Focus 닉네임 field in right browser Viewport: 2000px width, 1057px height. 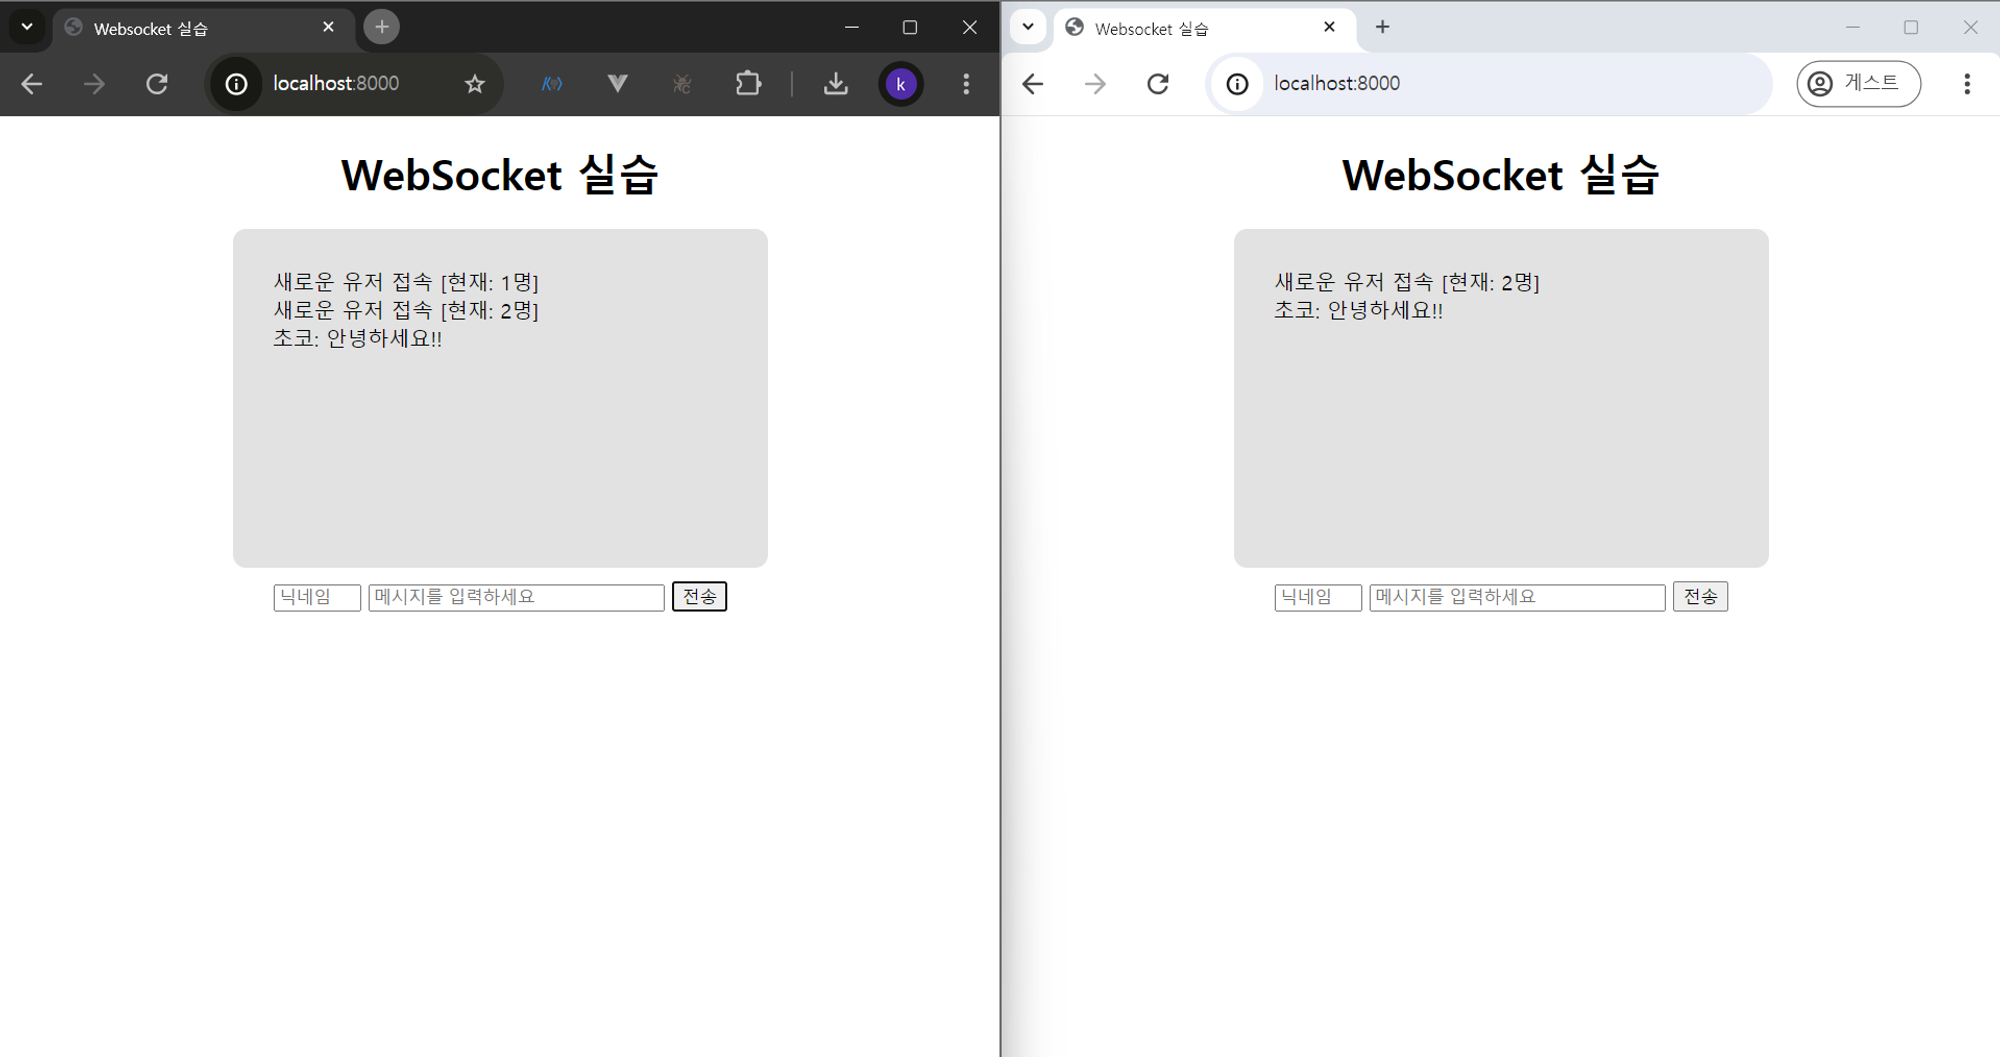click(x=1318, y=597)
